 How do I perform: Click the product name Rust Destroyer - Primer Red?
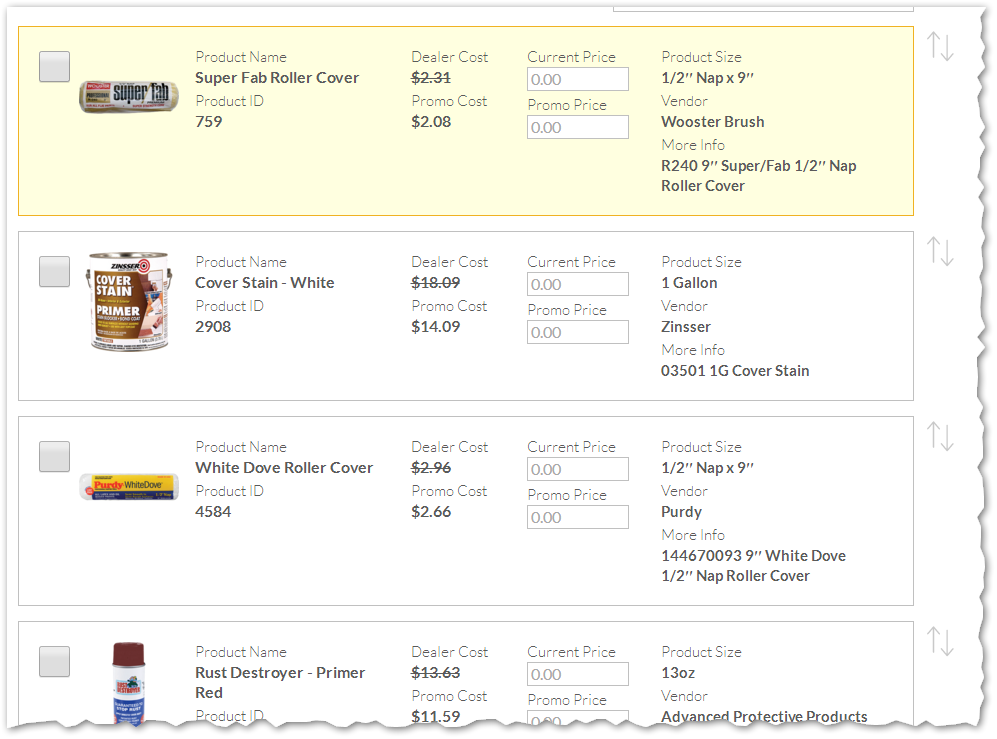tap(280, 682)
